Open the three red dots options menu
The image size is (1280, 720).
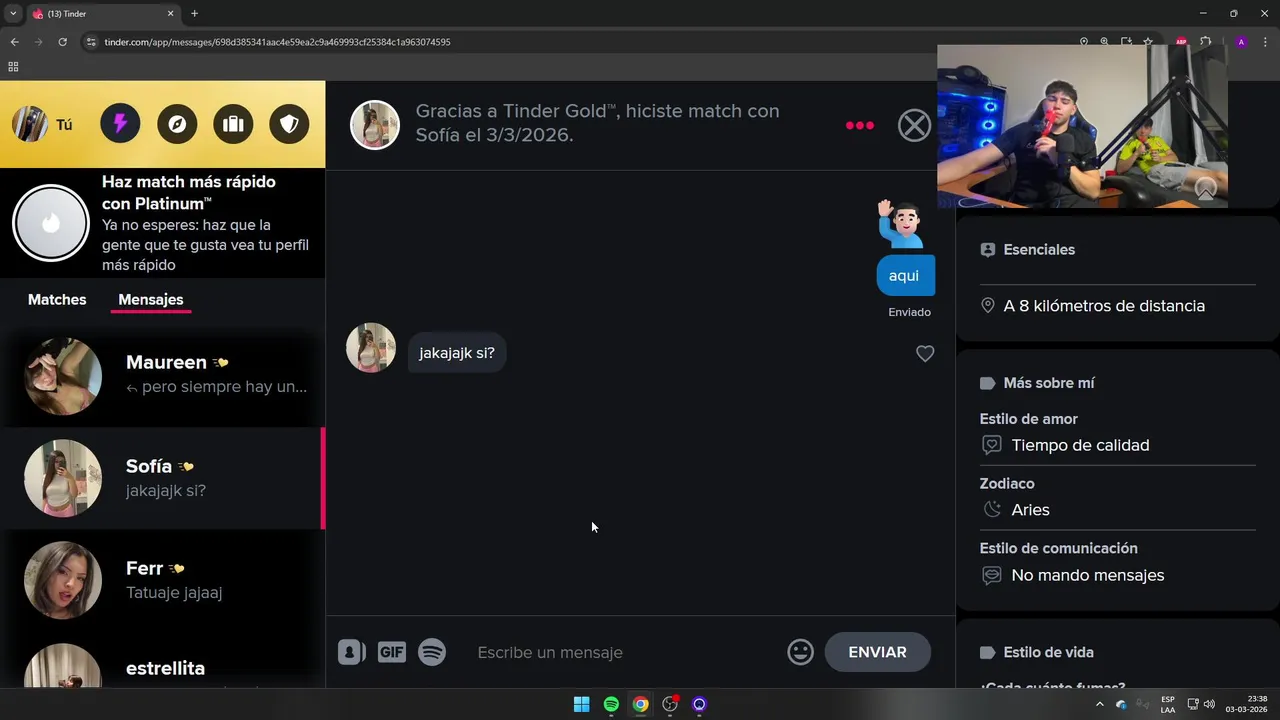tap(860, 125)
